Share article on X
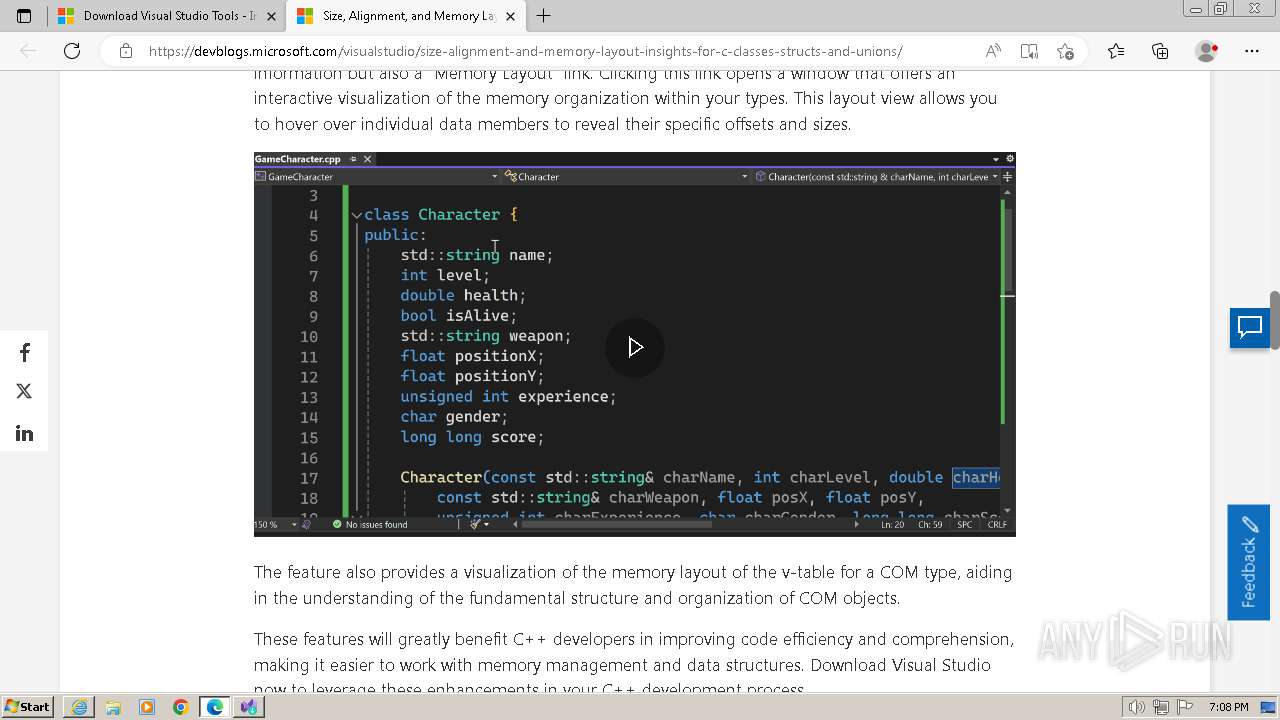The image size is (1280, 720). point(24,391)
